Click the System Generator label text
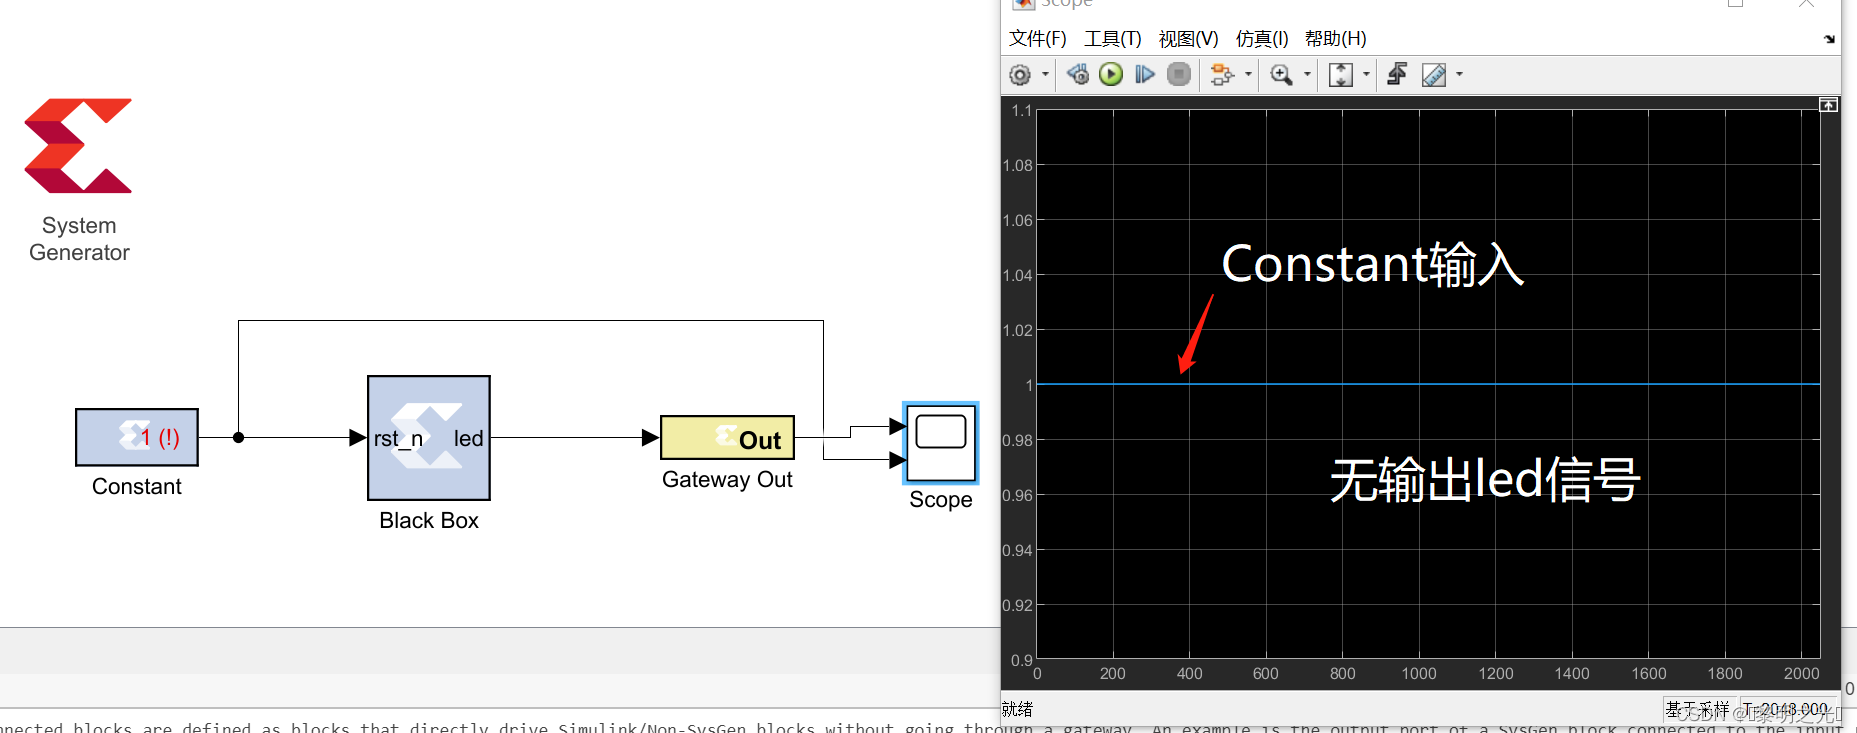Viewport: 1857px width, 733px height. (79, 239)
